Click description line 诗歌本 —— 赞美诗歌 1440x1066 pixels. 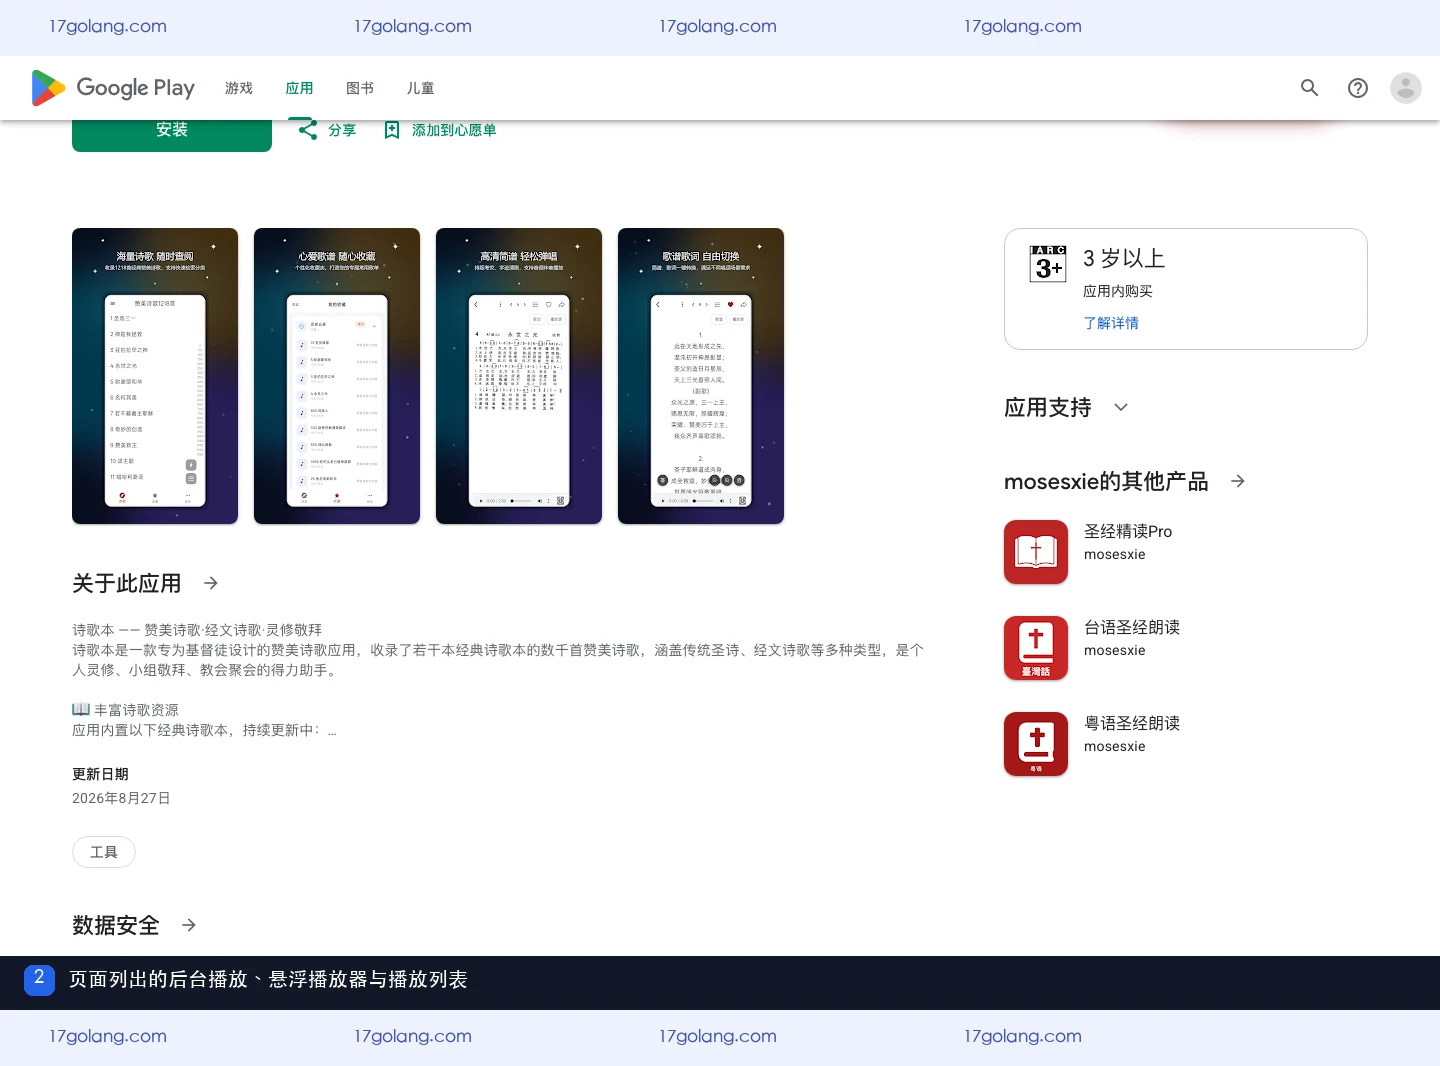(x=197, y=630)
